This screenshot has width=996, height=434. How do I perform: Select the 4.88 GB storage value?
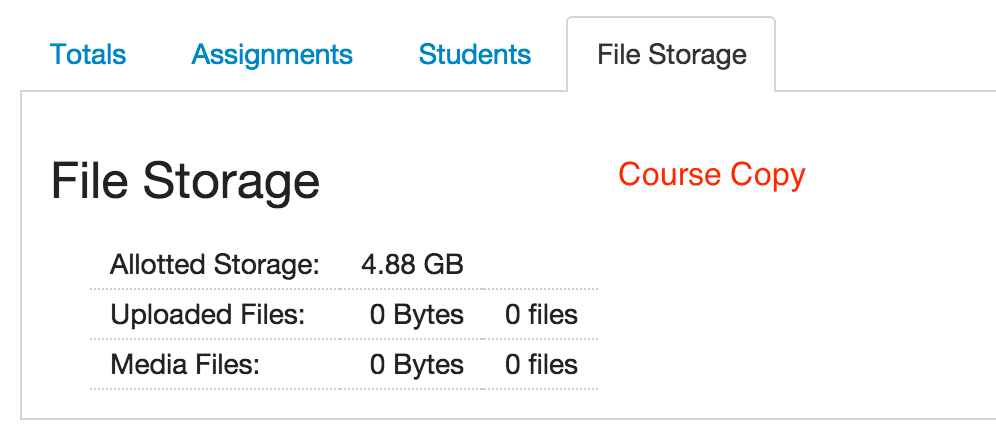click(412, 266)
